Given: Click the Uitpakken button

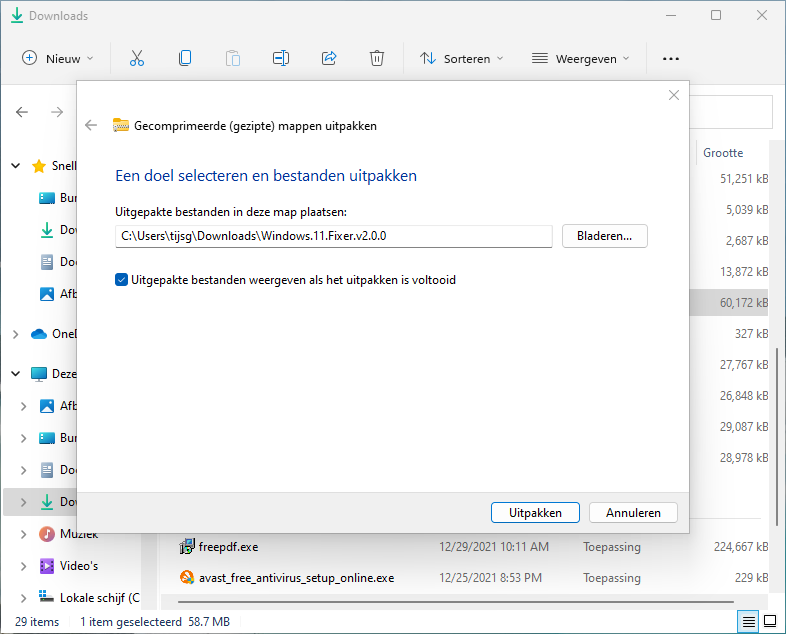Looking at the screenshot, I should [535, 512].
